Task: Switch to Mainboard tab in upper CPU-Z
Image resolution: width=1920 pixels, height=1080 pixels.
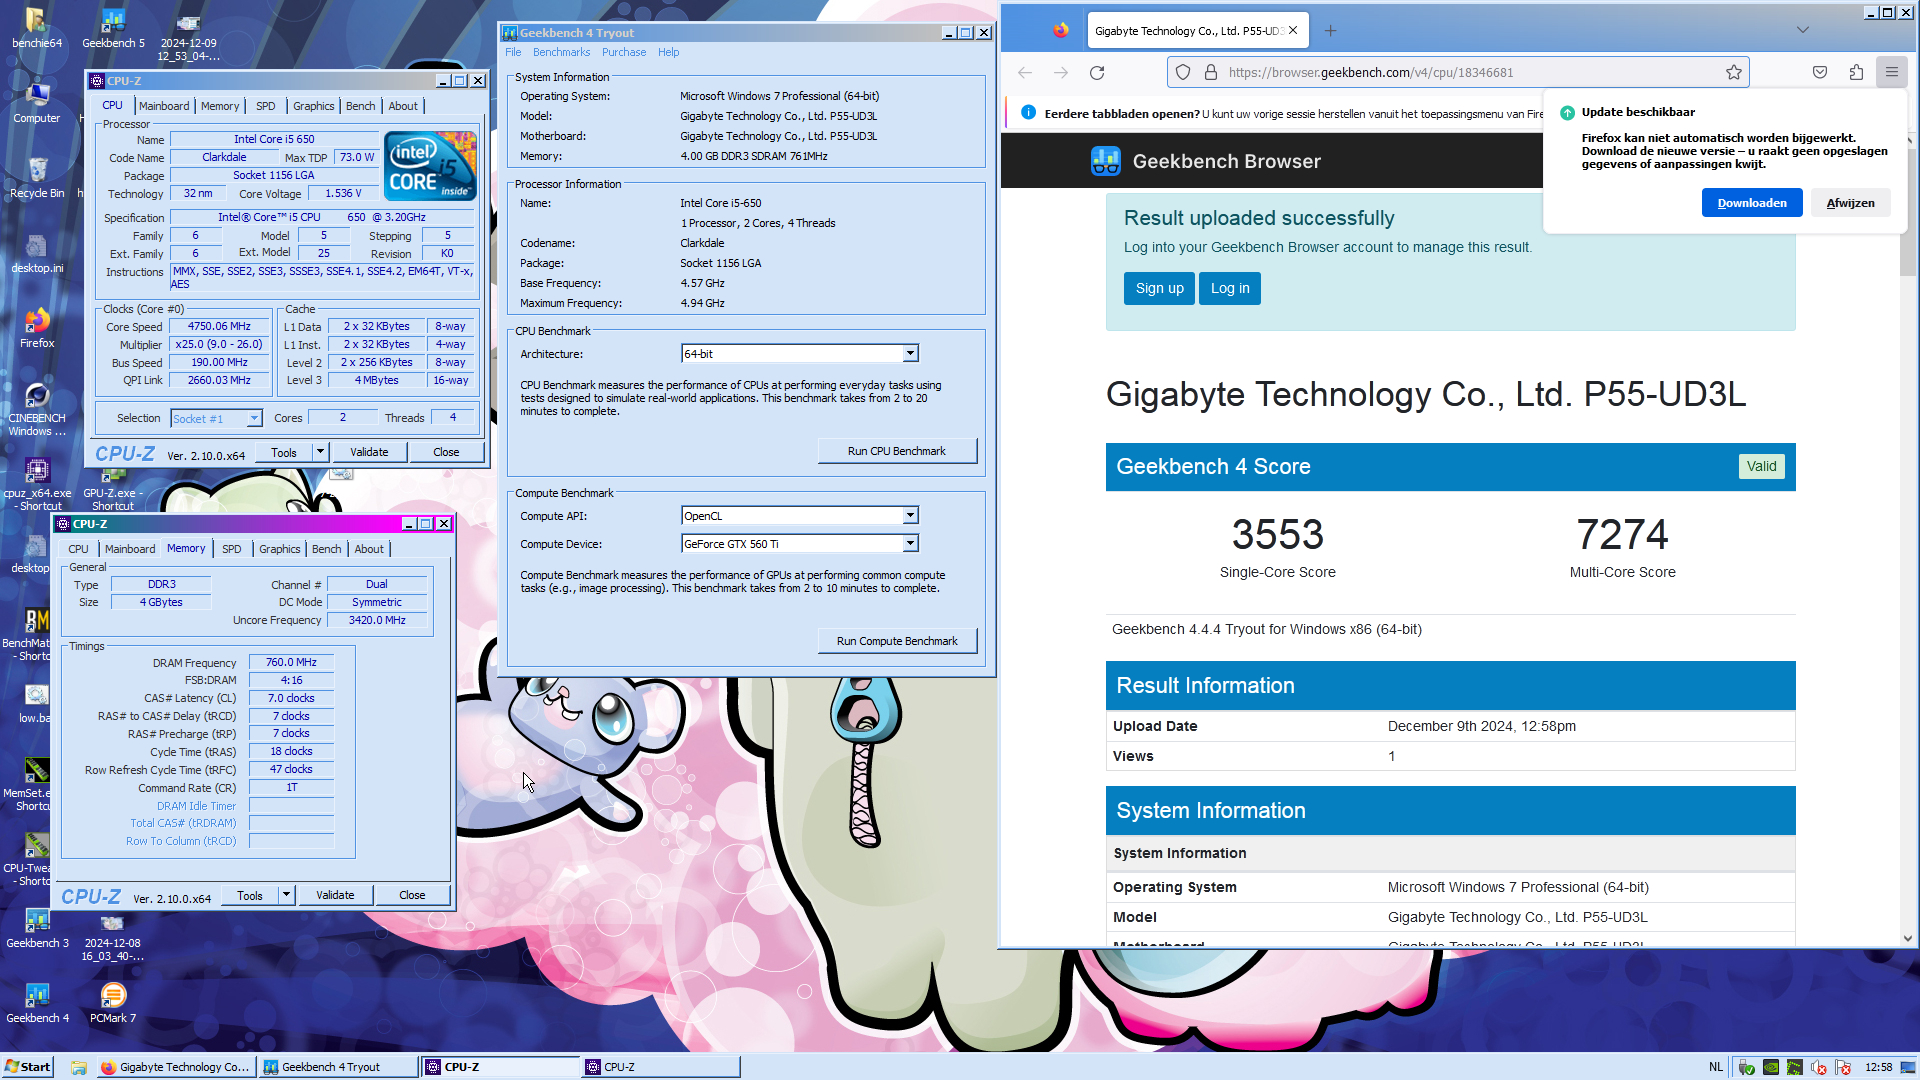Action: tap(164, 106)
